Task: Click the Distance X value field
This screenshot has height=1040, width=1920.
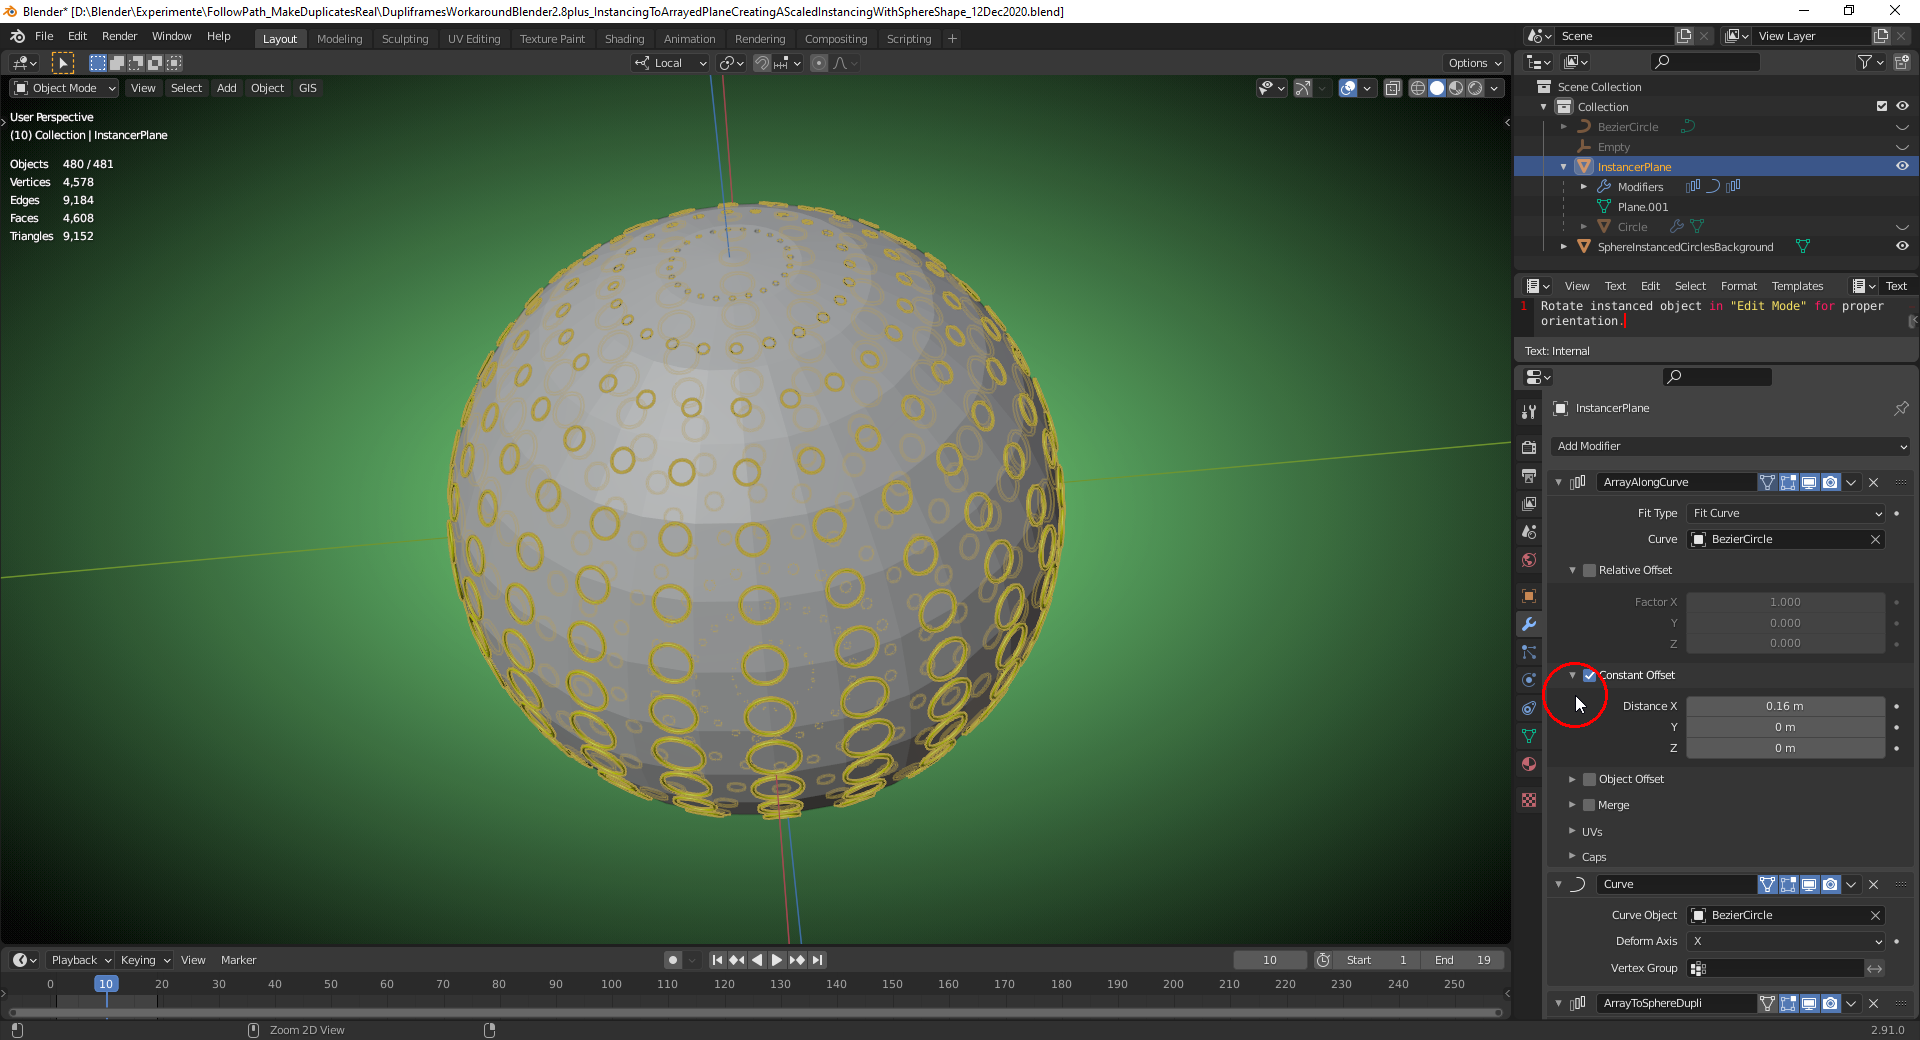Action: (1785, 706)
